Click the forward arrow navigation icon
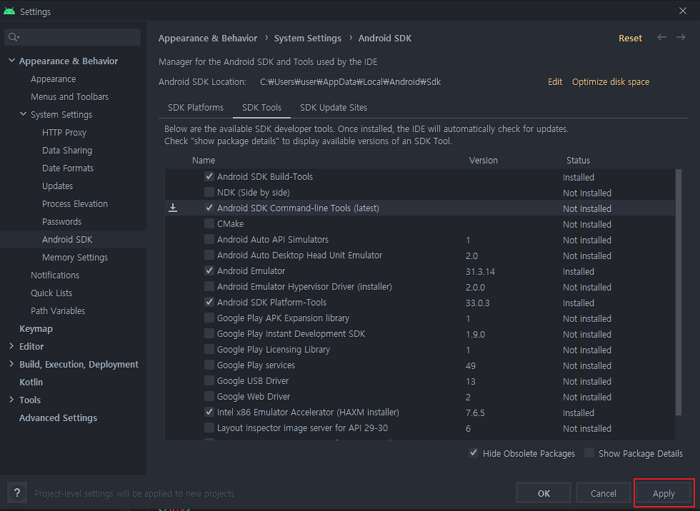 [681, 37]
